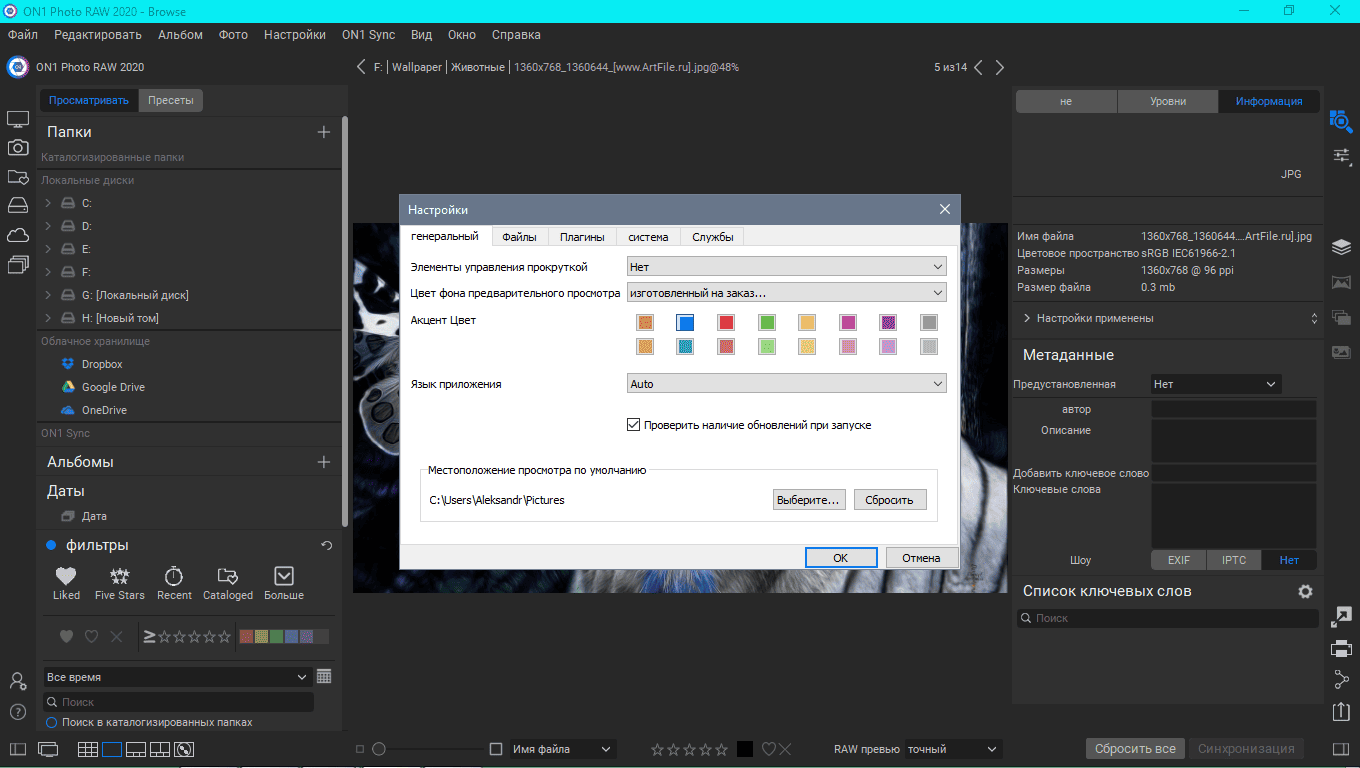Toggle the right panel visibility icon
1360x768 pixels.
1341,749
